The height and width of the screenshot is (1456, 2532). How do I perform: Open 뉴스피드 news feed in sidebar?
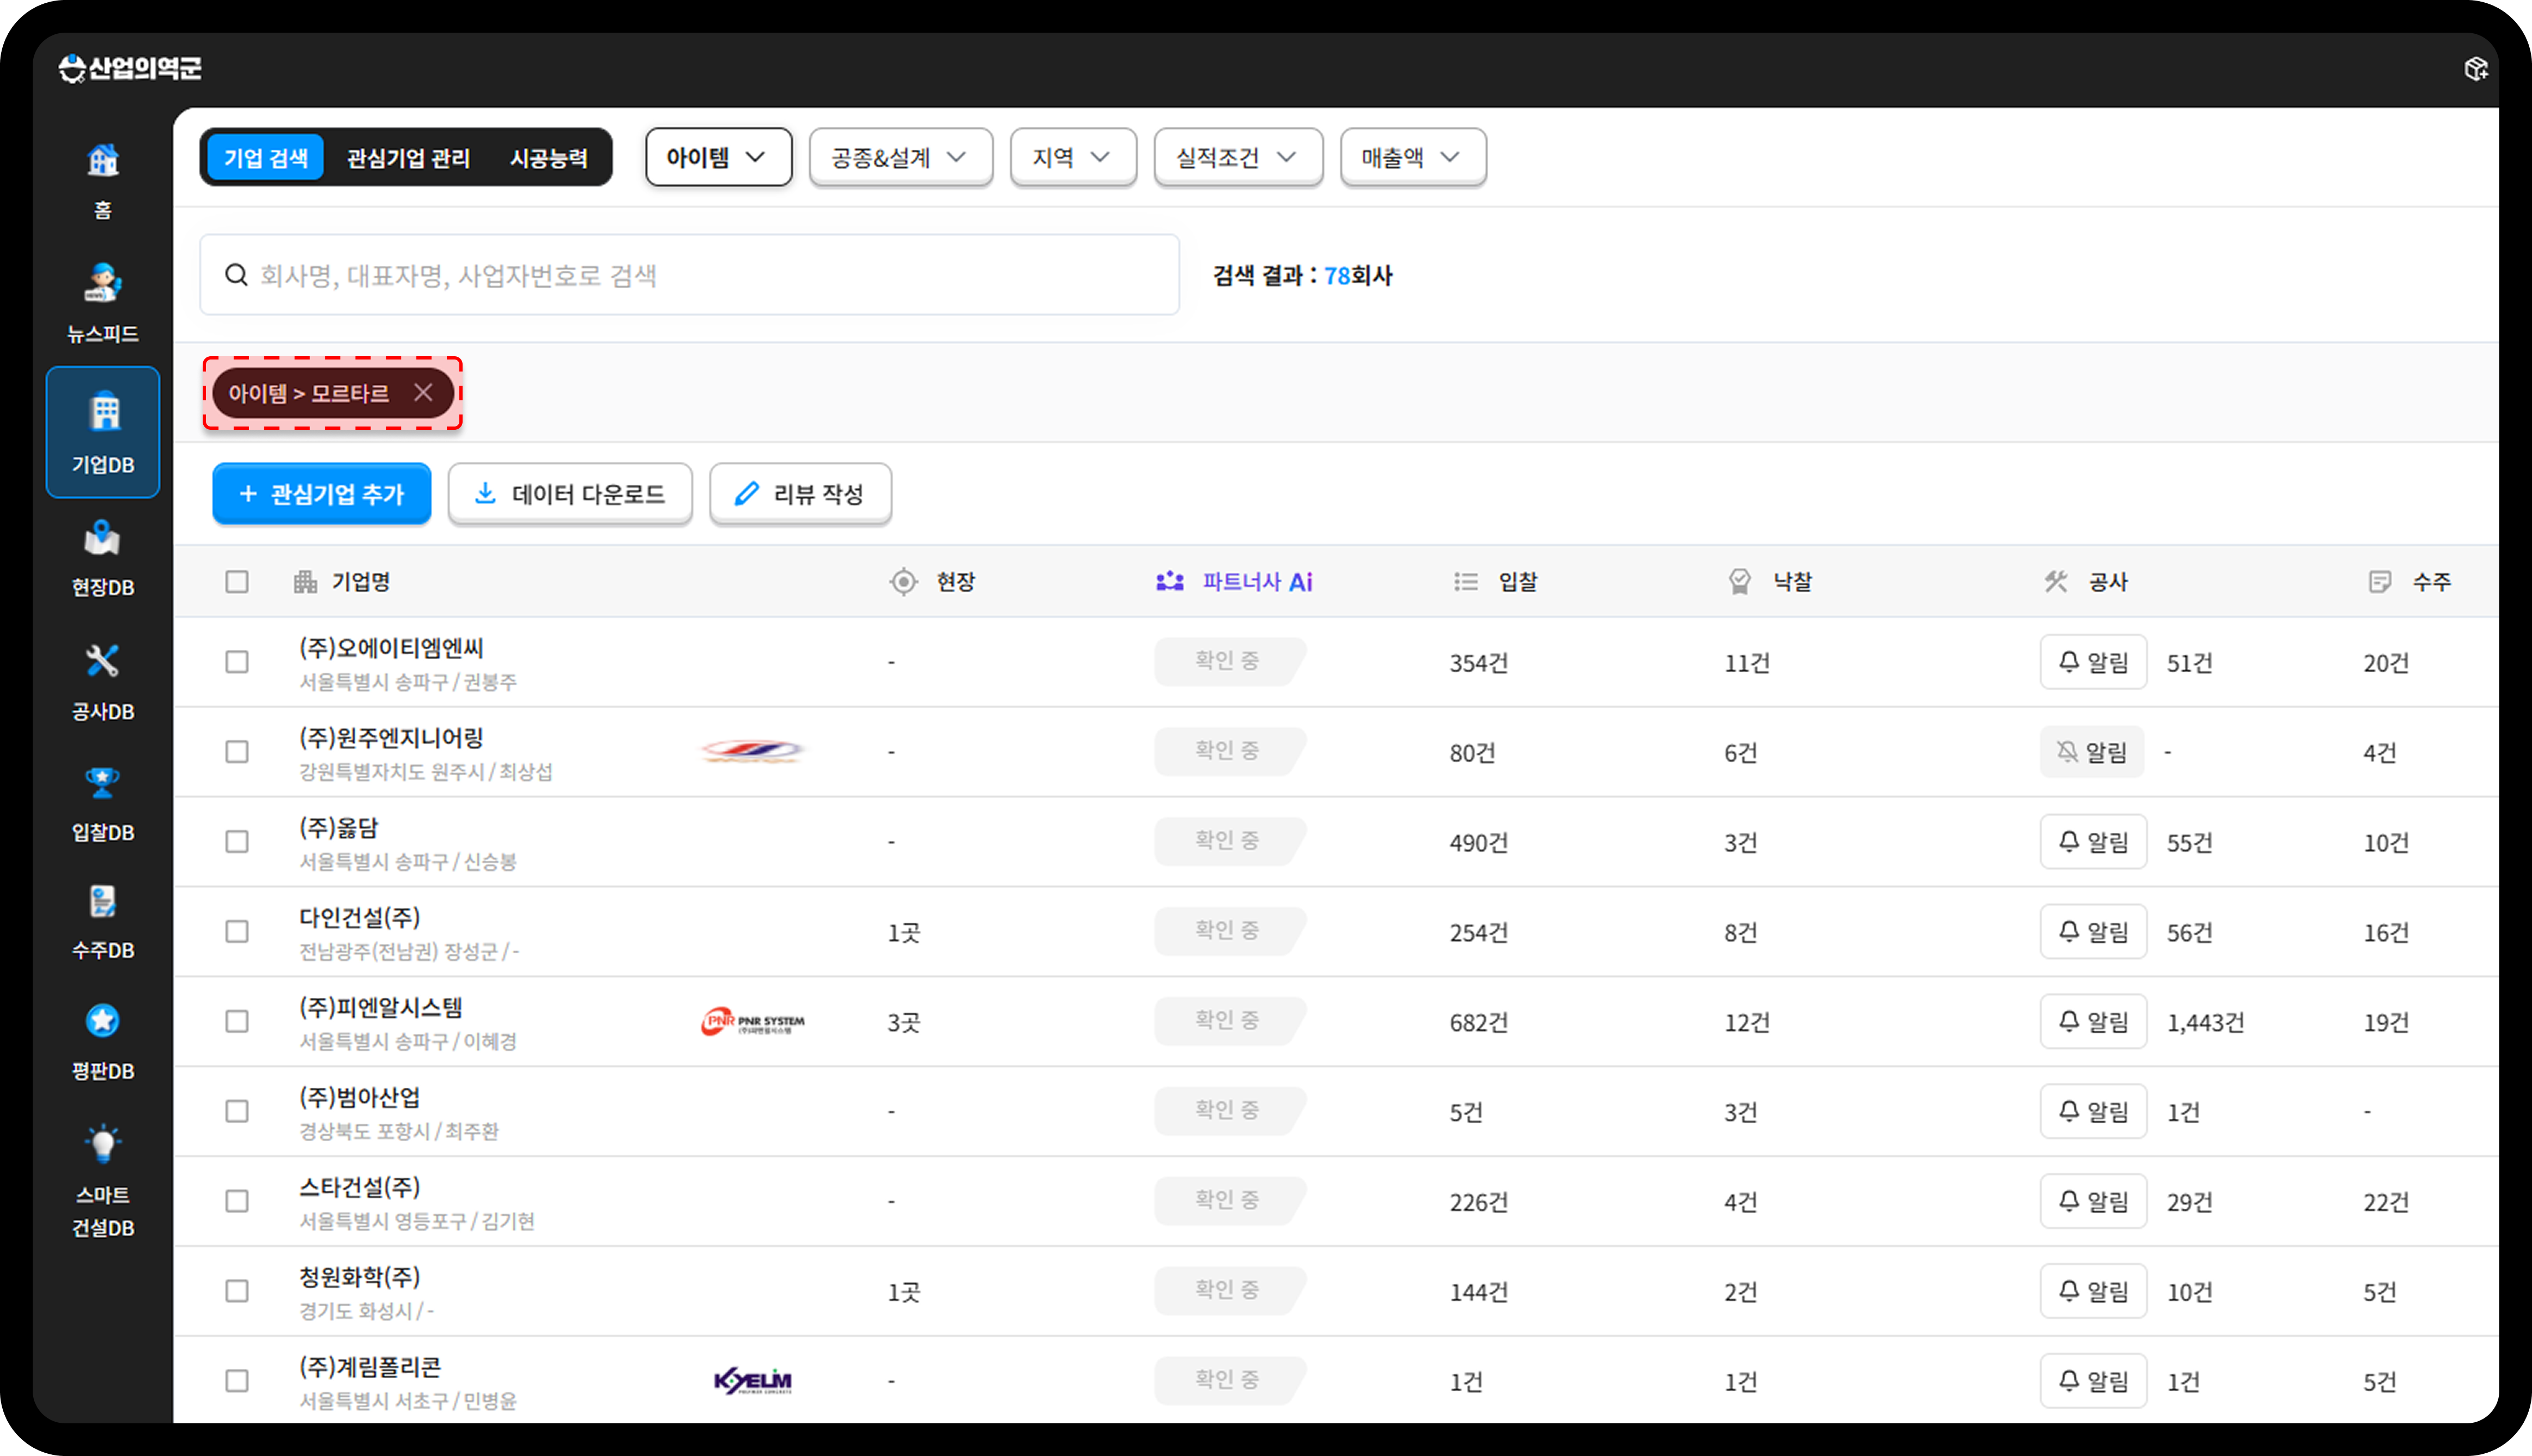[x=102, y=303]
